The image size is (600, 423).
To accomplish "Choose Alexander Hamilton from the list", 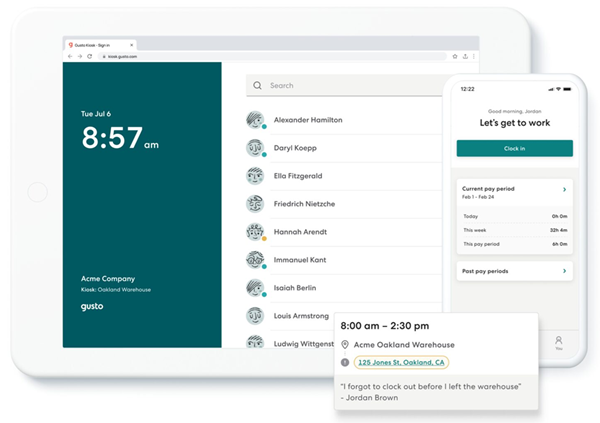I will click(x=308, y=120).
